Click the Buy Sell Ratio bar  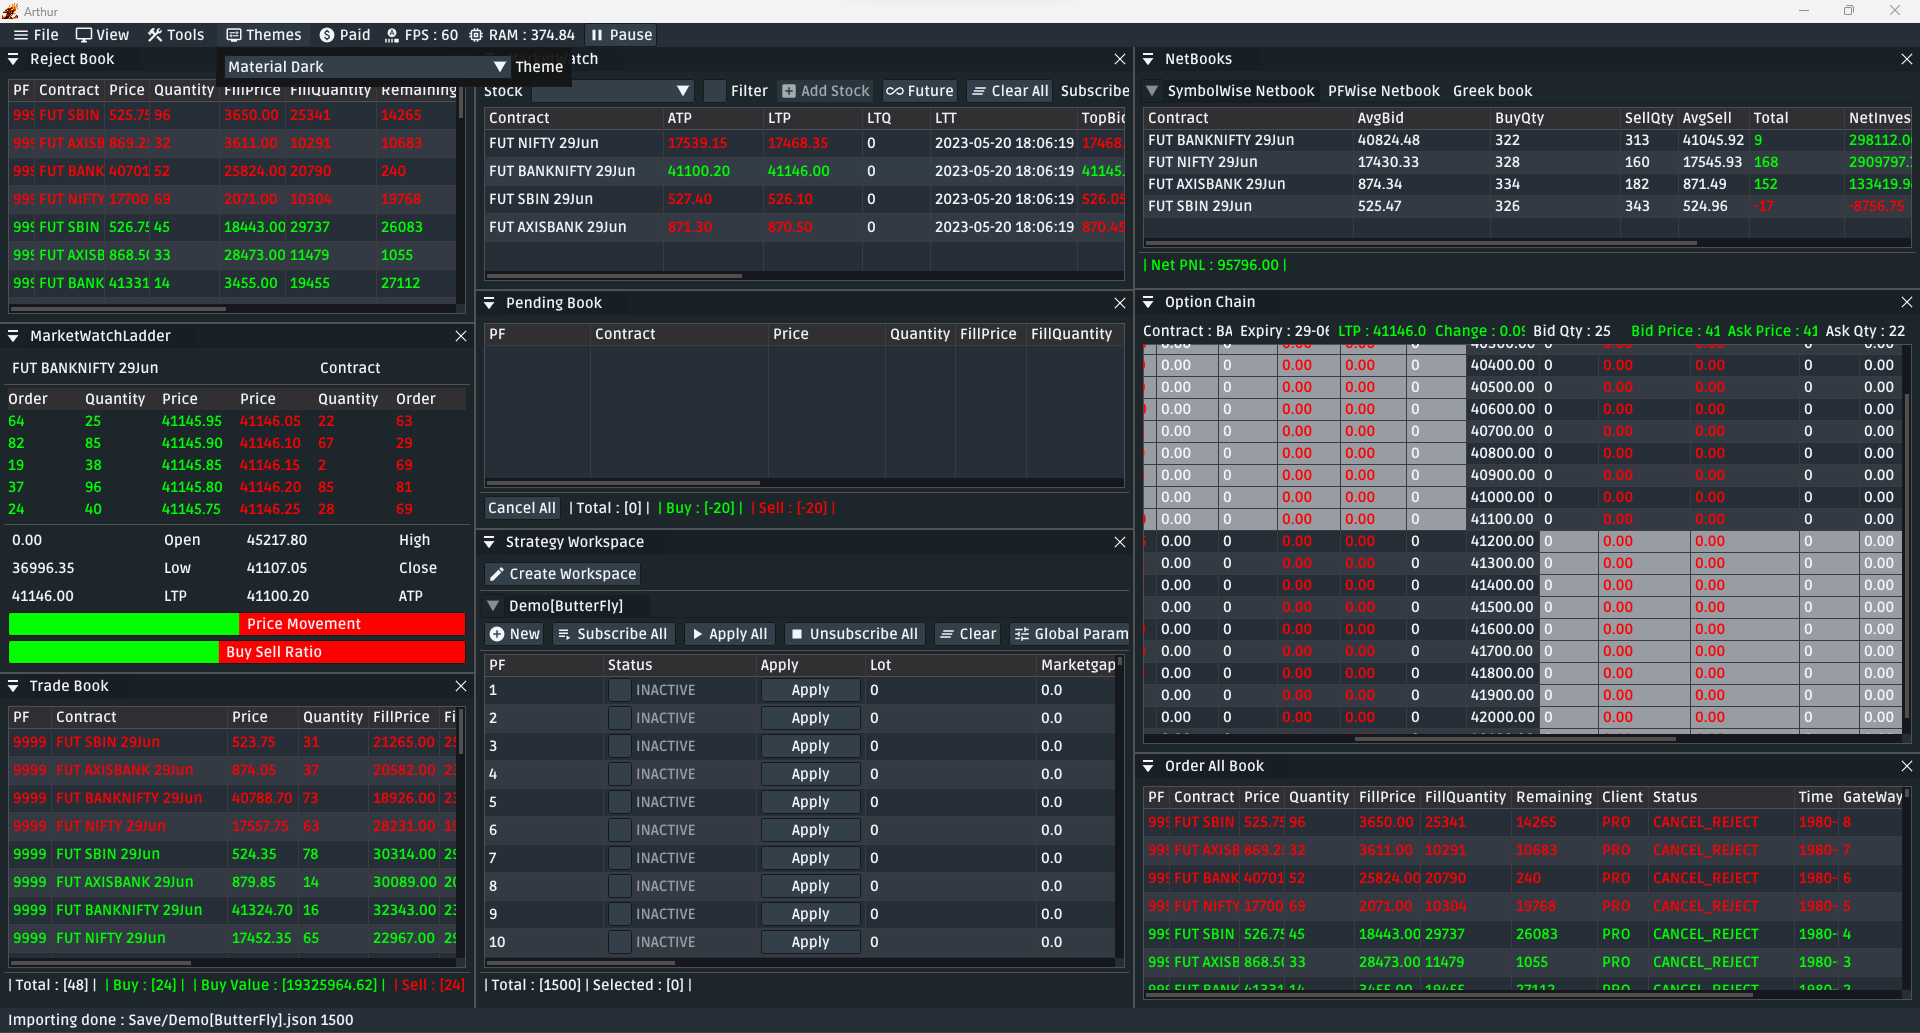pos(237,652)
